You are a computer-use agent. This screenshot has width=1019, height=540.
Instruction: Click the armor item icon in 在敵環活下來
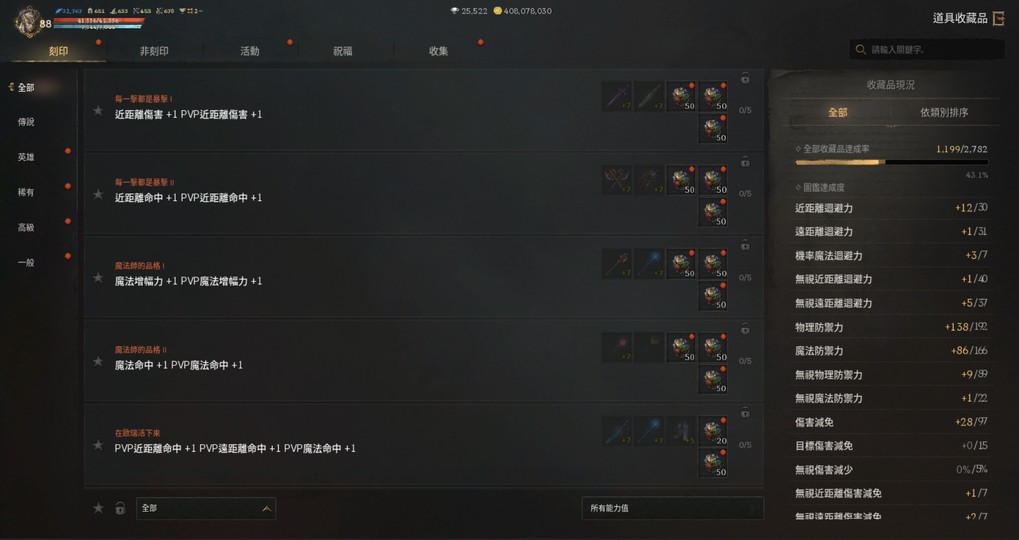coord(680,431)
